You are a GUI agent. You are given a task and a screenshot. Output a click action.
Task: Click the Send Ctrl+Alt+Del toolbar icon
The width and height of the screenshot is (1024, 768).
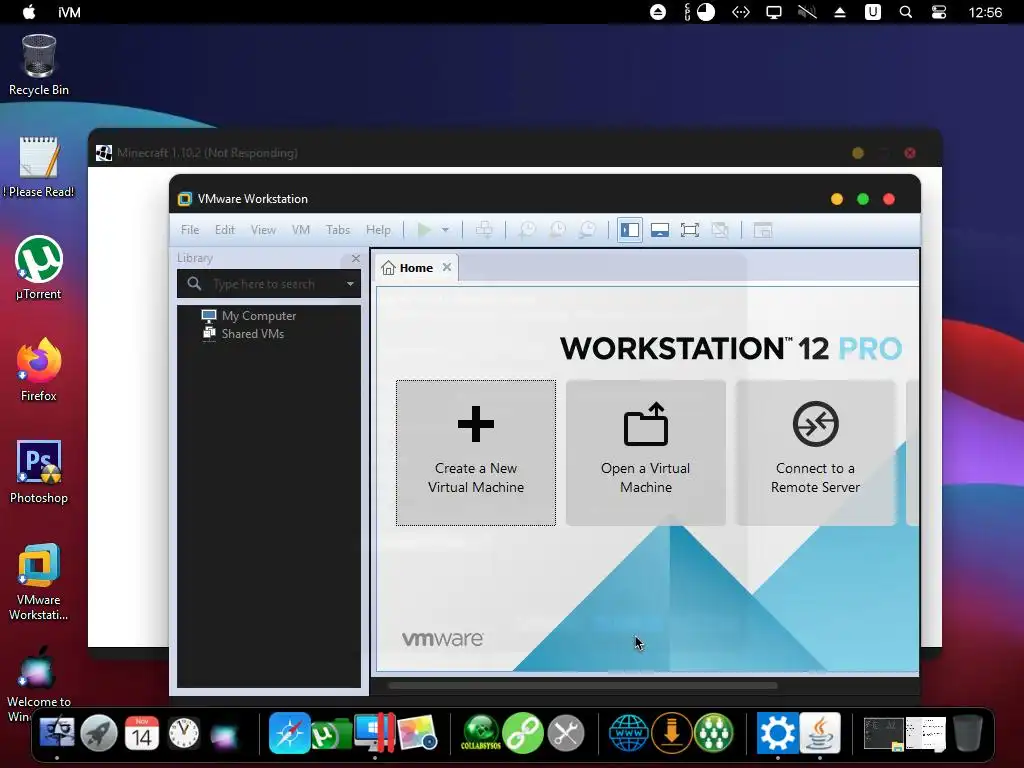click(x=484, y=230)
